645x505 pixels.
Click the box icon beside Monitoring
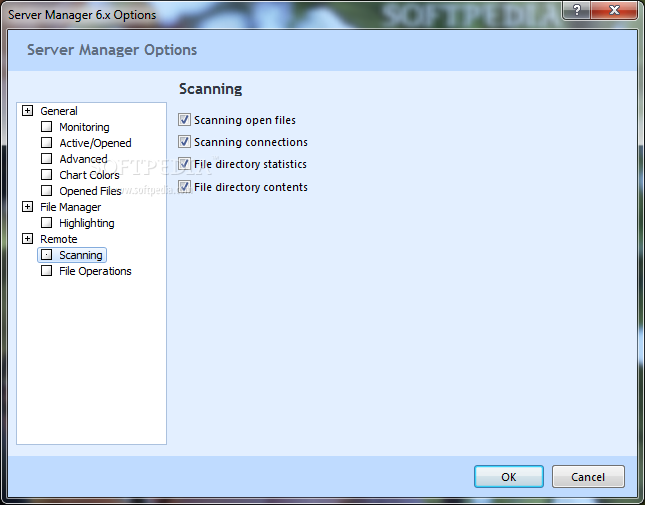click(46, 127)
